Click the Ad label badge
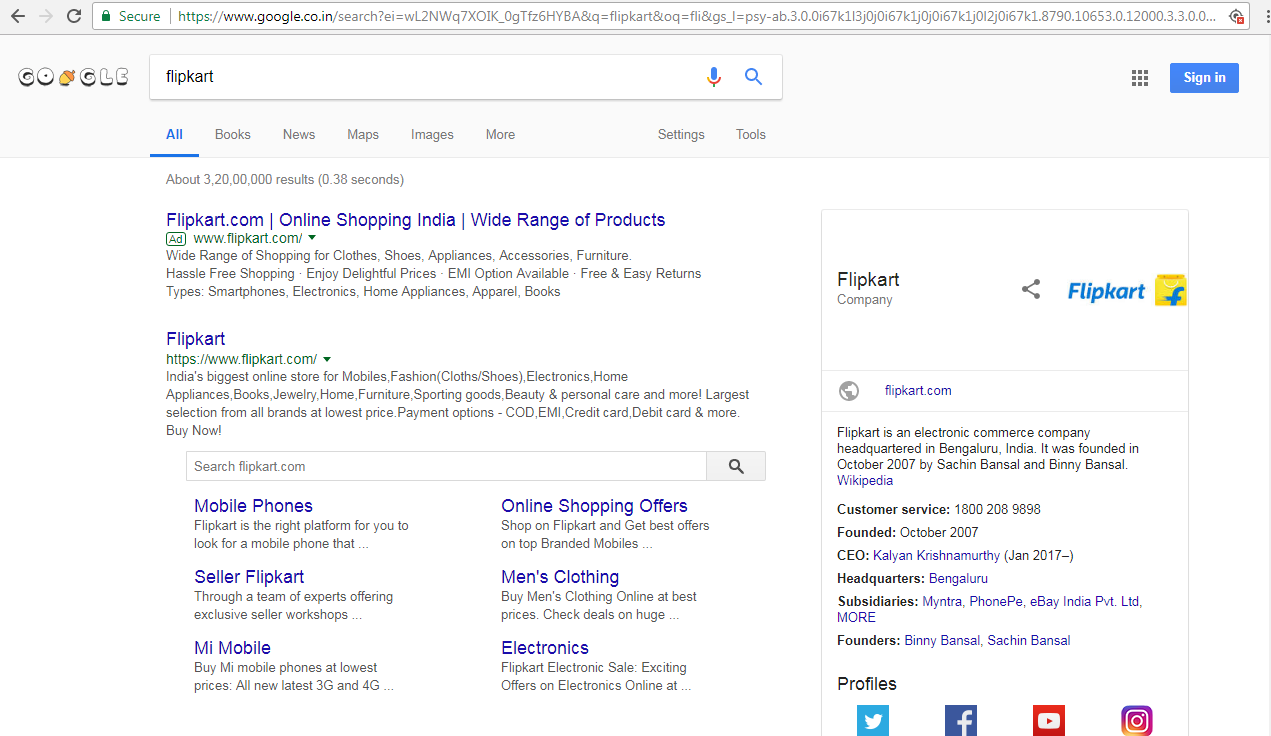Image resolution: width=1271 pixels, height=736 pixels. click(176, 239)
